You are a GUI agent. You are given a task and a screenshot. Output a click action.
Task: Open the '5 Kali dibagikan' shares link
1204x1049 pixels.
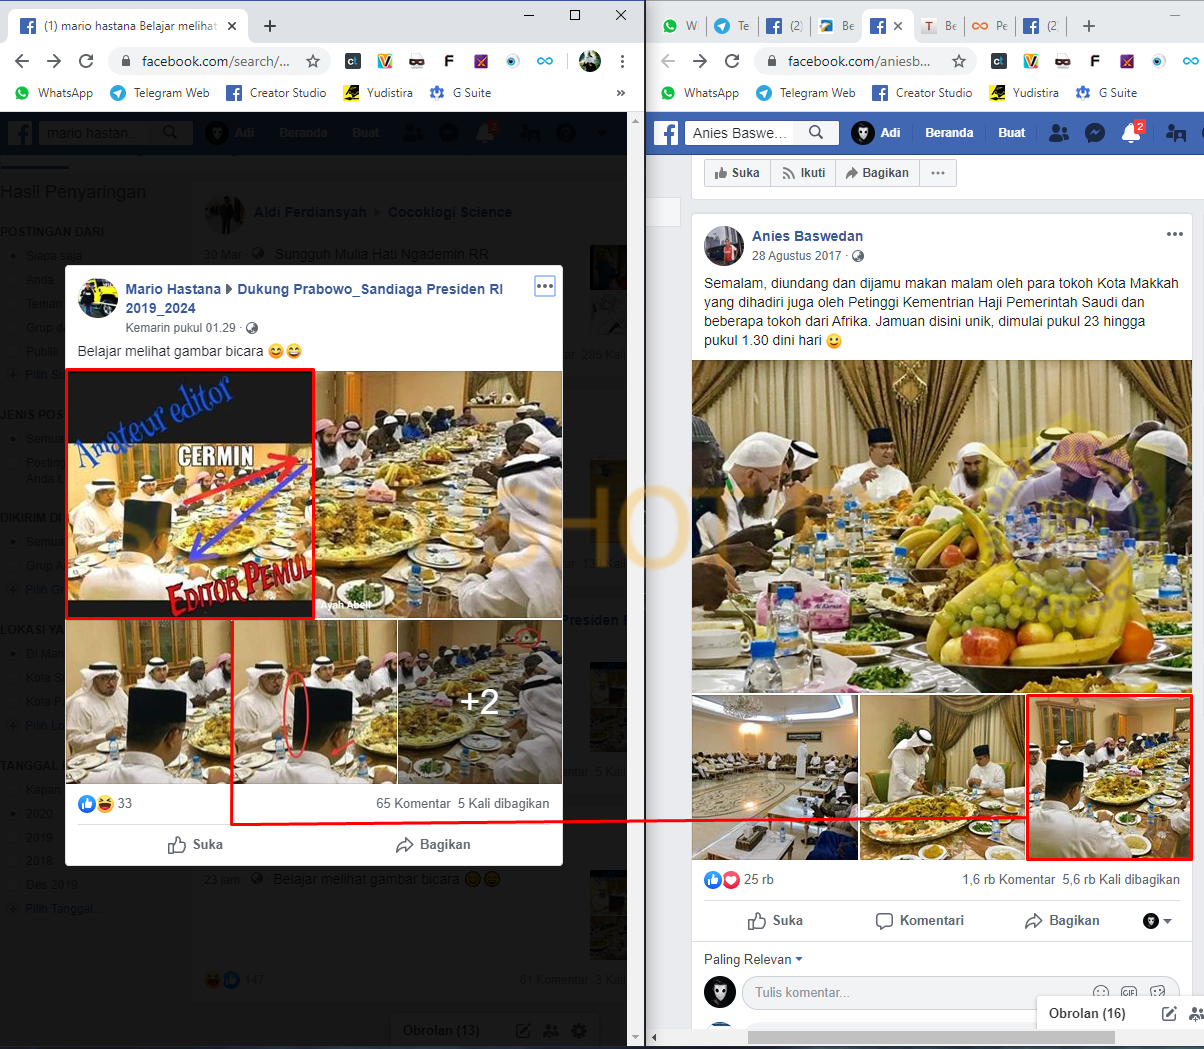coord(503,803)
